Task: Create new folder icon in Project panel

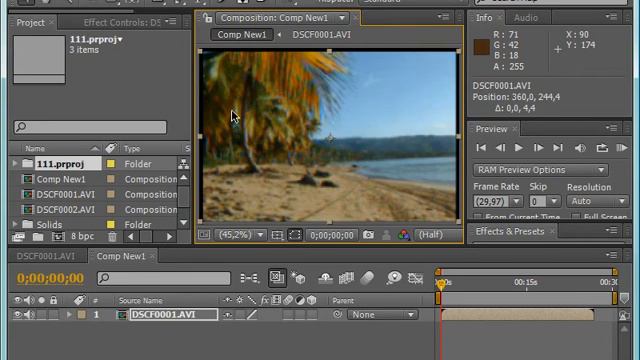Action: click(38, 236)
